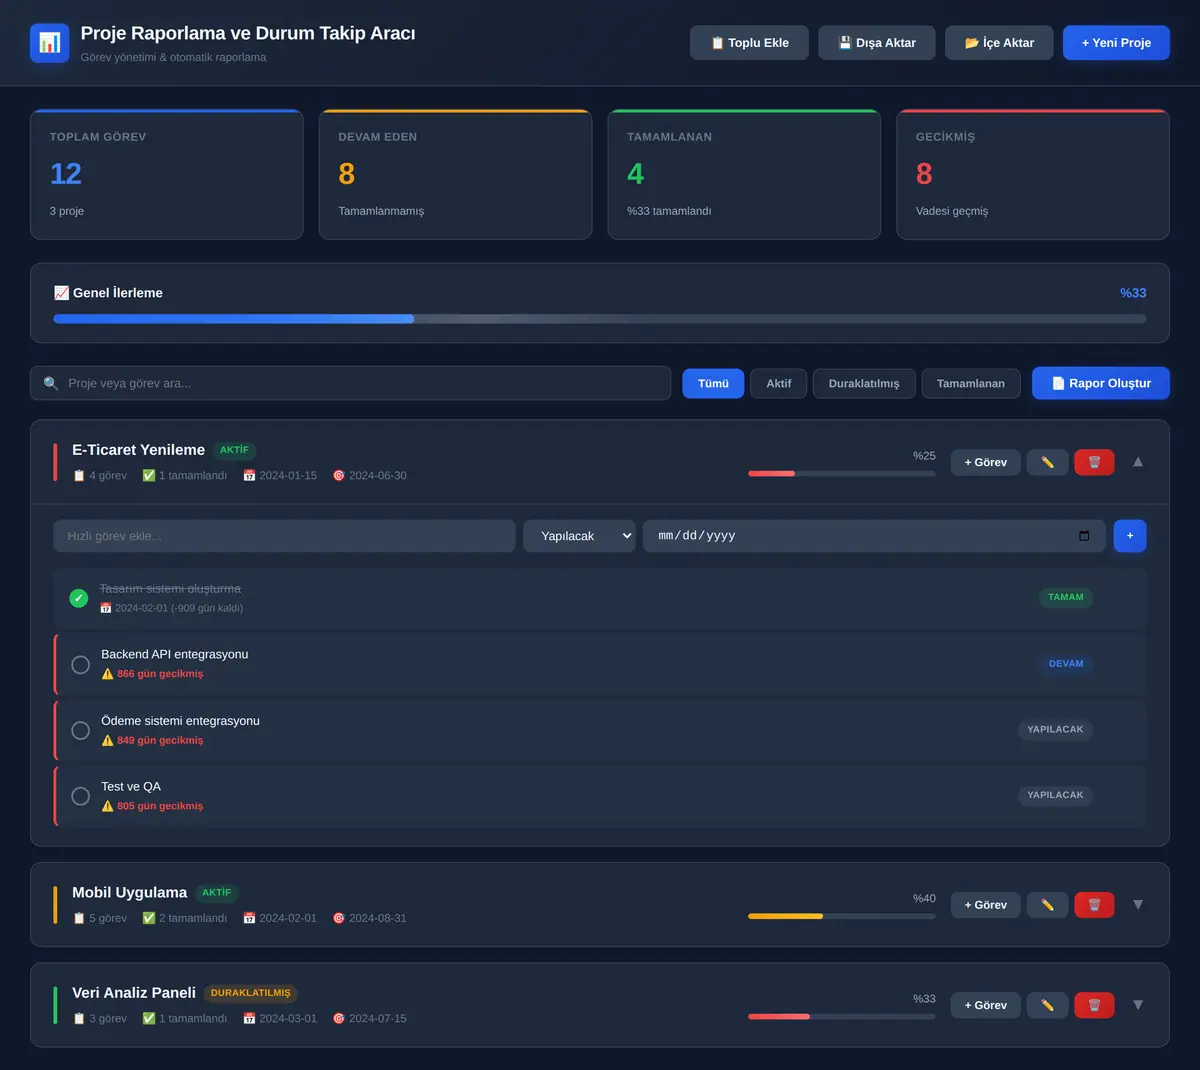The width and height of the screenshot is (1200, 1070).
Task: Focus the 'Proje veya görev ara...' search field
Action: (351, 383)
